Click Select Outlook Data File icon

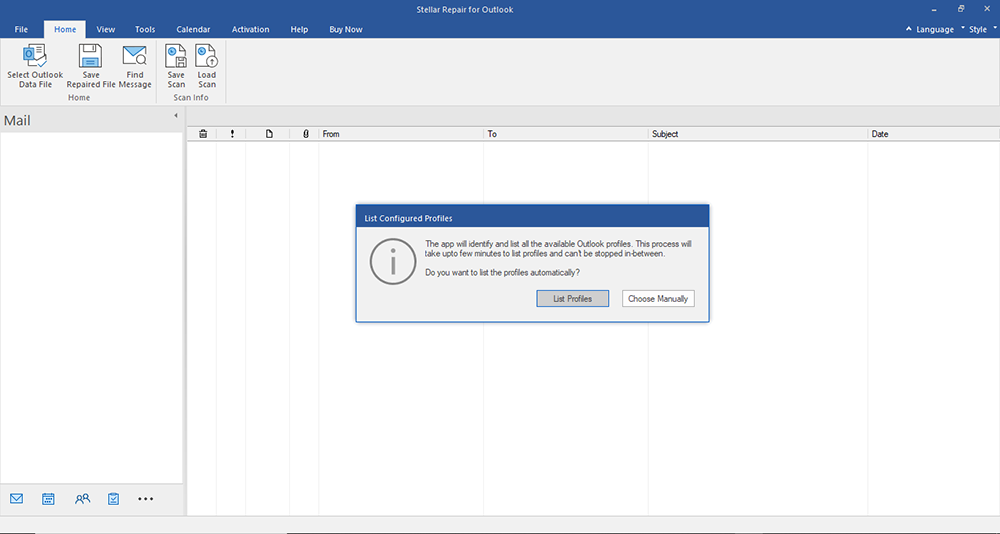(x=35, y=56)
